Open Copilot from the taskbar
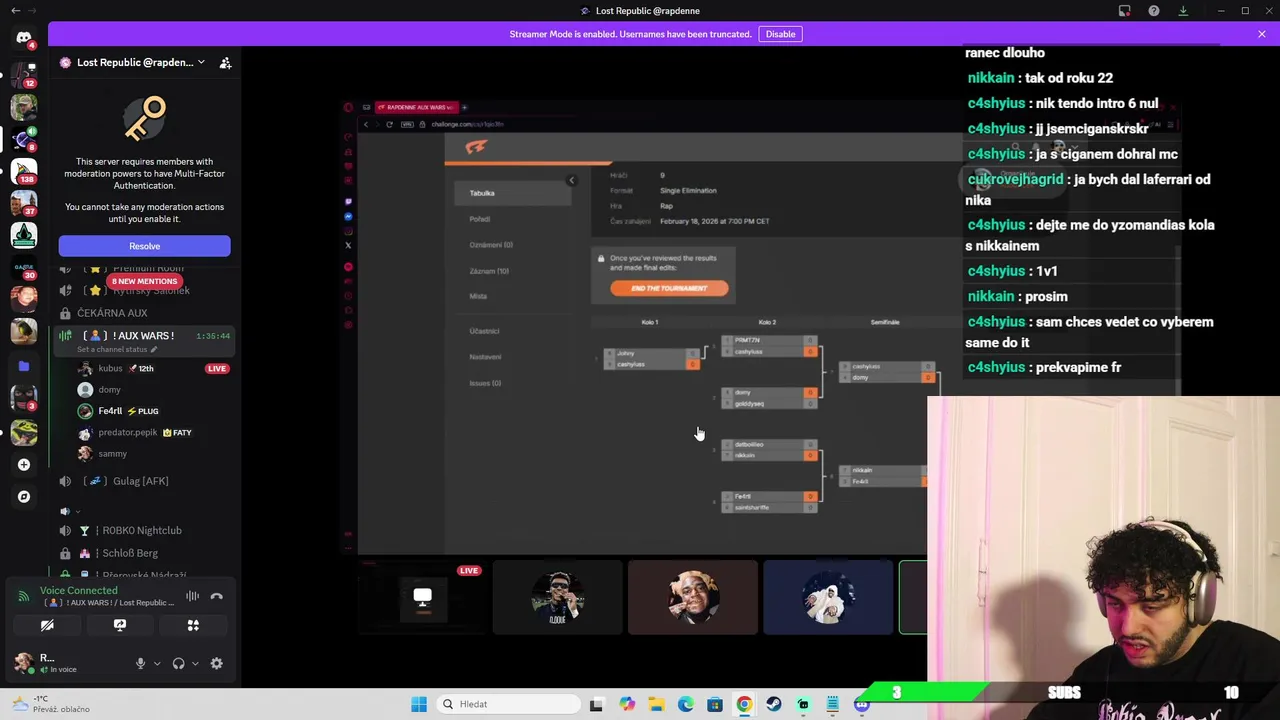Screen dimensions: 1280x720 coord(627,704)
